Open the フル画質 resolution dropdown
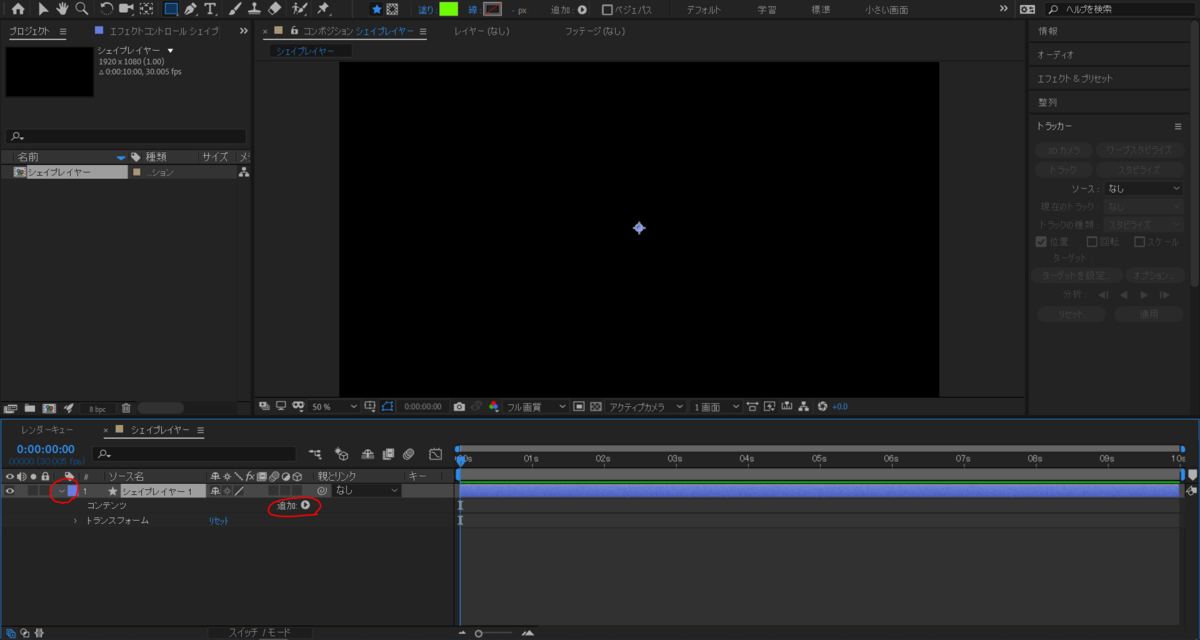The image size is (1200, 640). 537,407
